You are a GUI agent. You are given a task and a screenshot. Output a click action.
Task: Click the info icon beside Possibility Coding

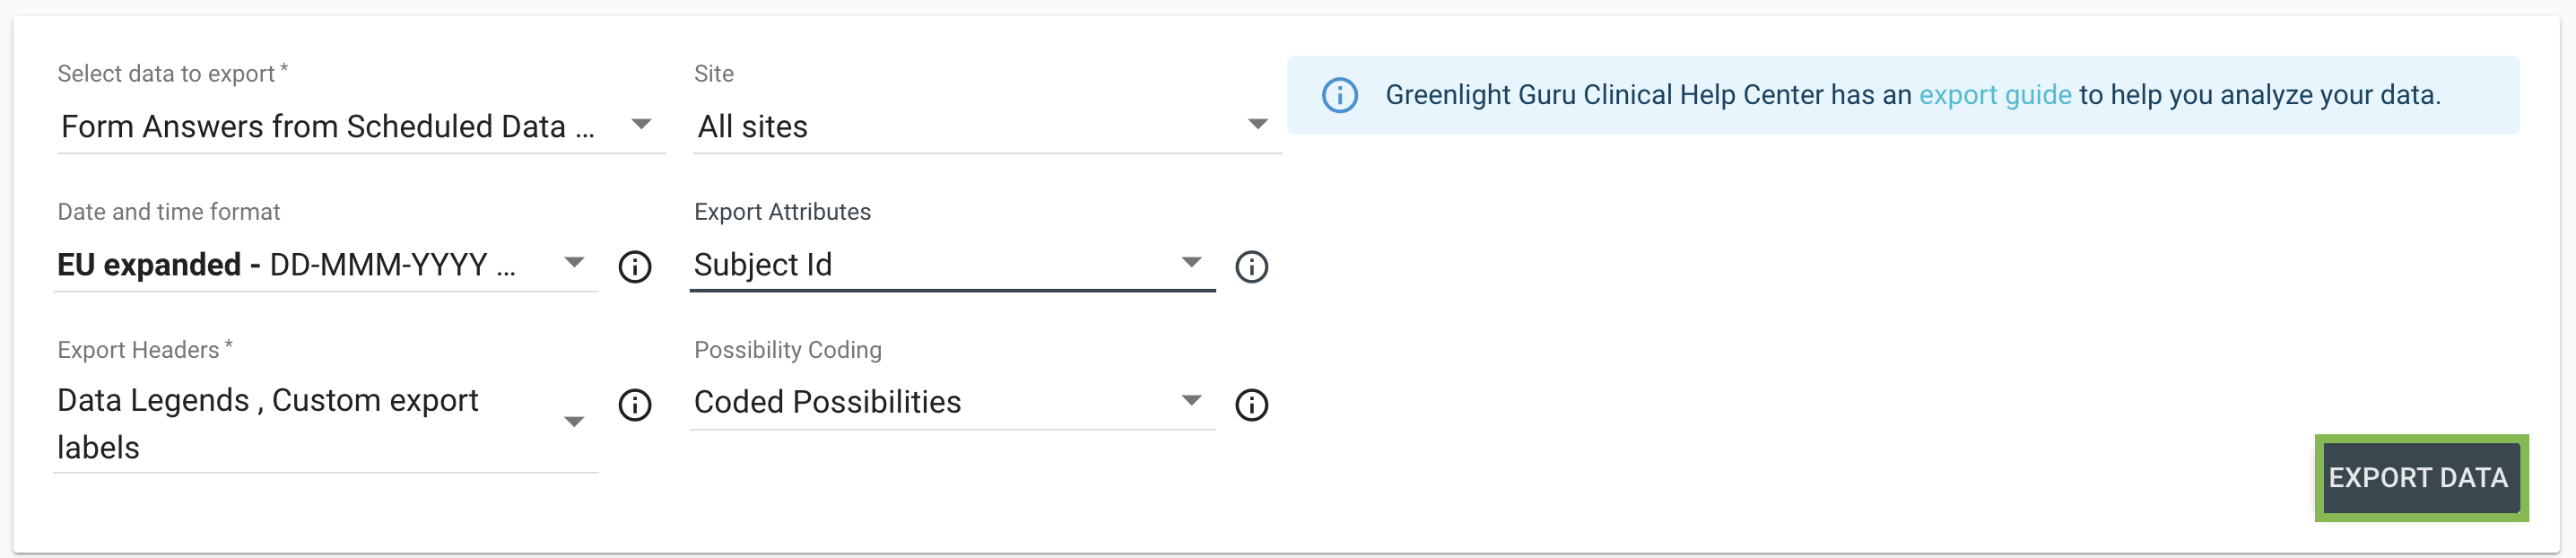pos(1252,405)
